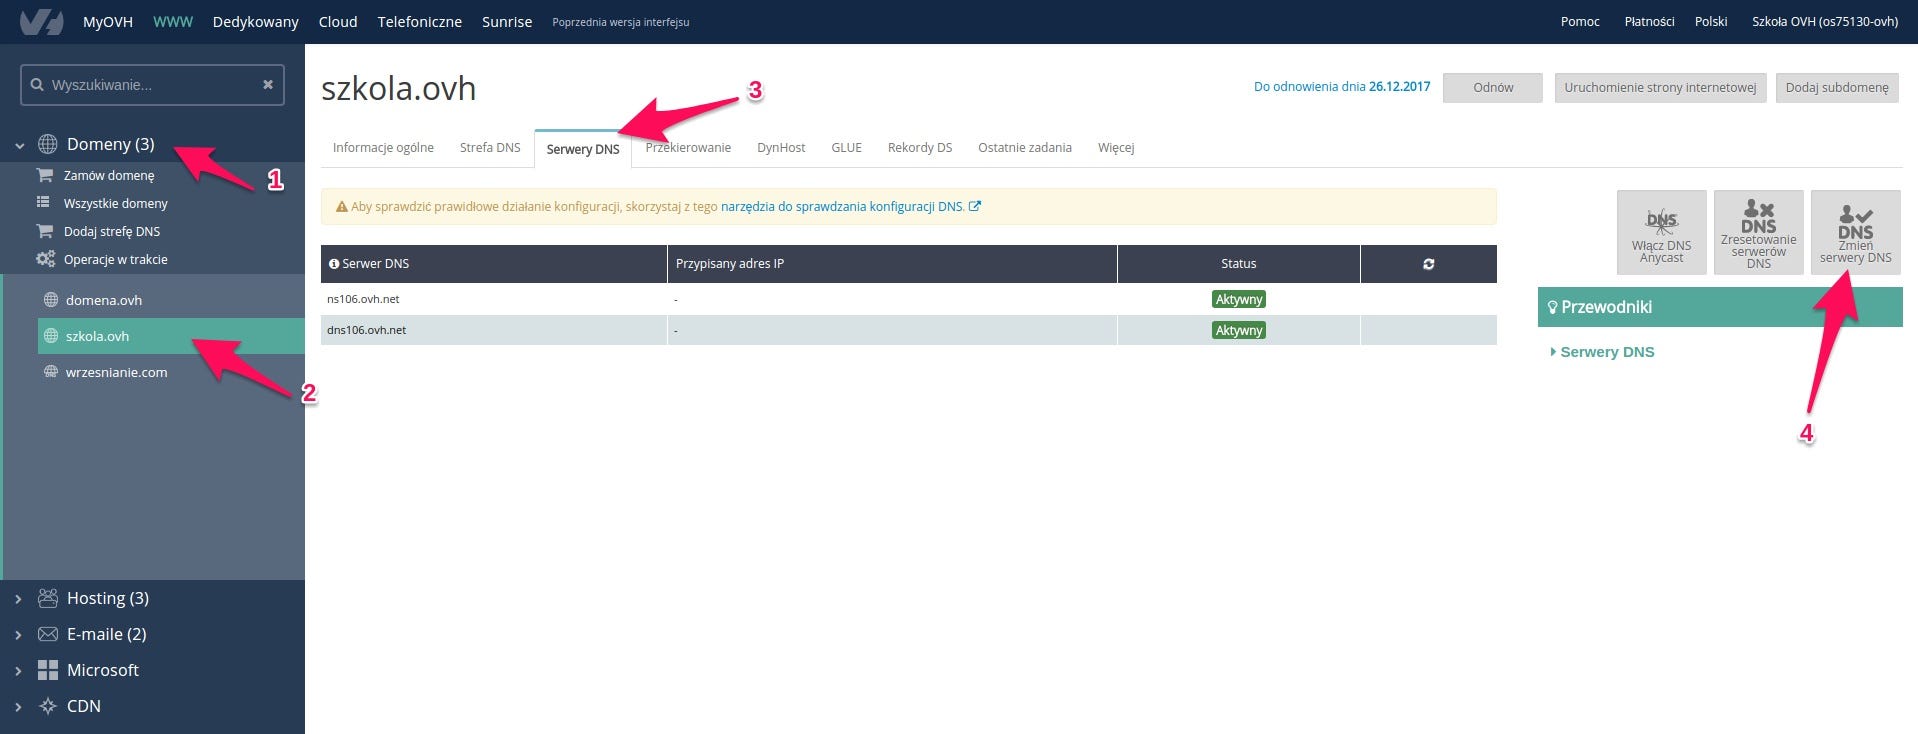Open MyOVH in the top navigation
The image size is (1918, 734).
108,22
